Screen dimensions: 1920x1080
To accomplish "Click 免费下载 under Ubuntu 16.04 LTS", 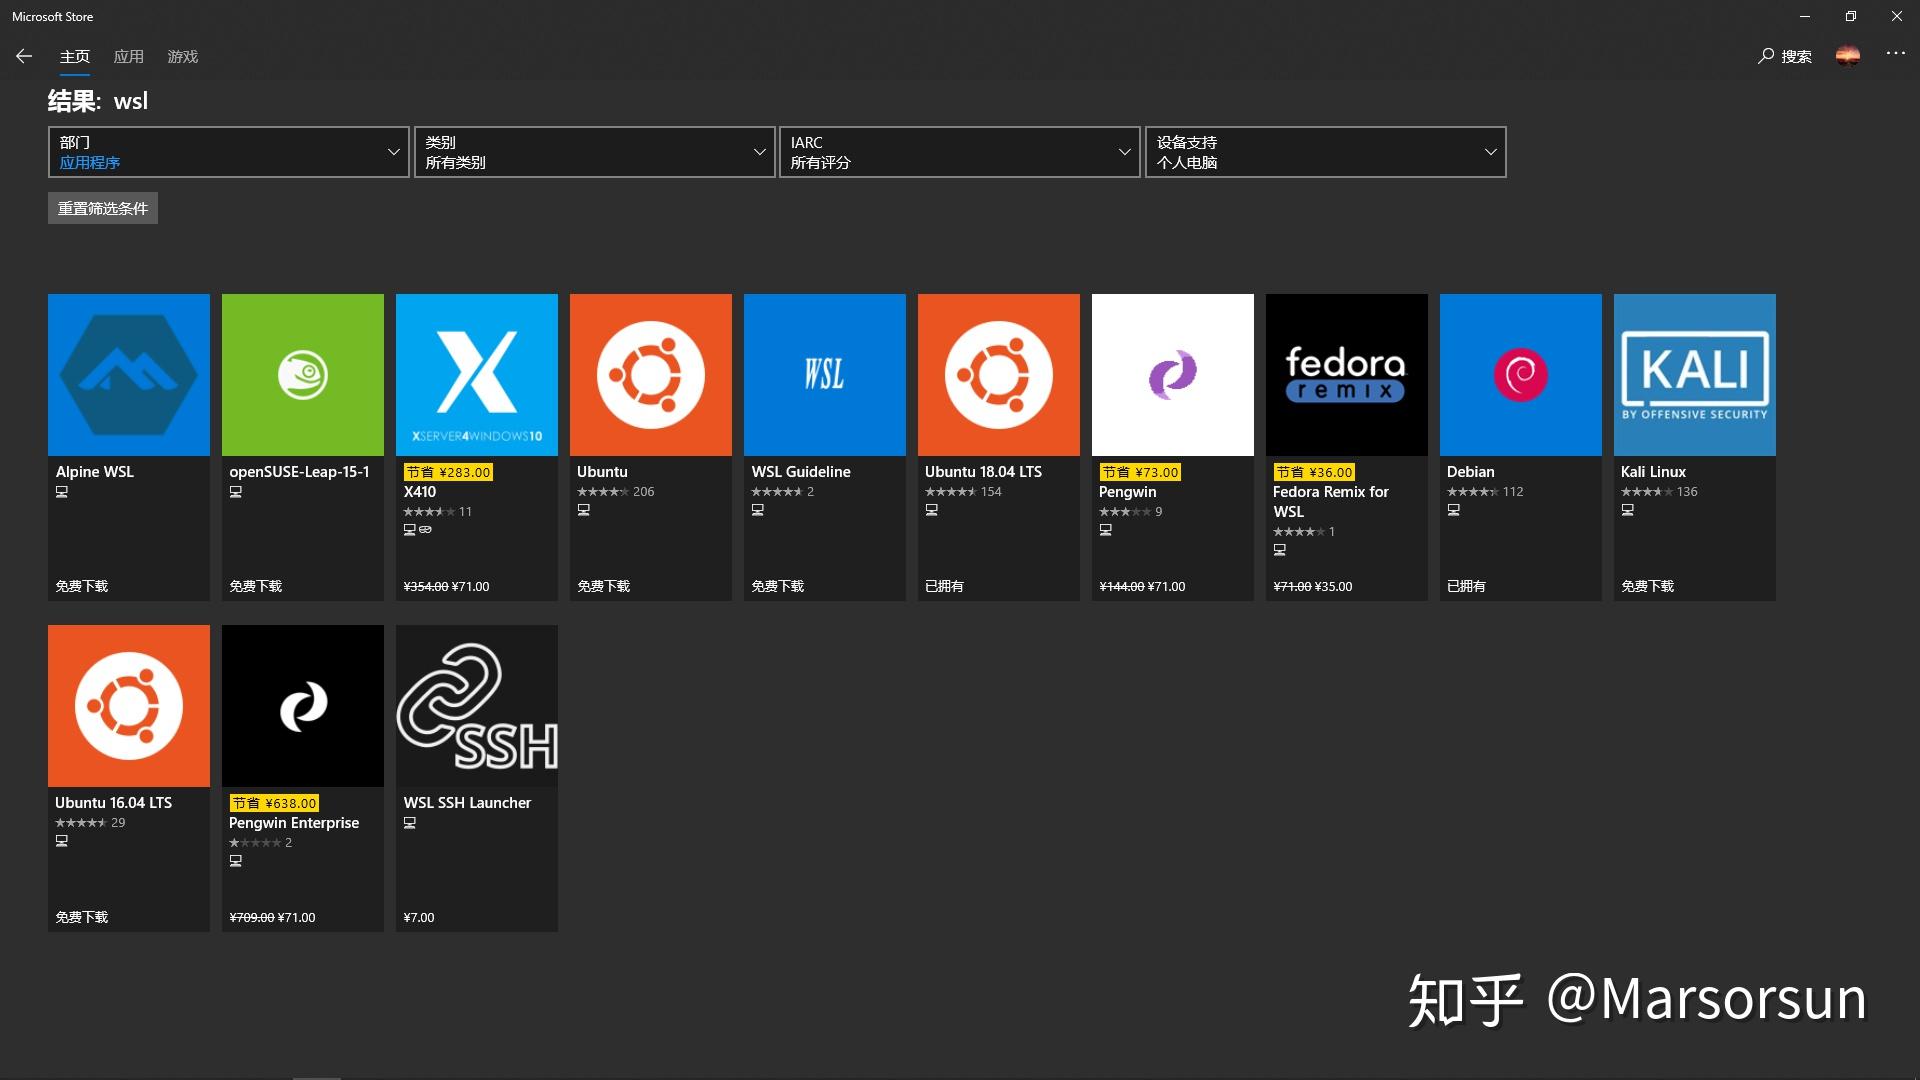I will coord(82,917).
